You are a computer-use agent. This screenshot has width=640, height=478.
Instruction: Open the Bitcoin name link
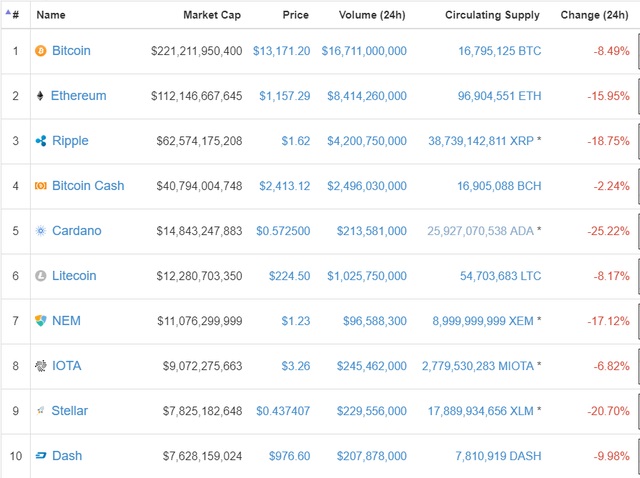coord(71,51)
